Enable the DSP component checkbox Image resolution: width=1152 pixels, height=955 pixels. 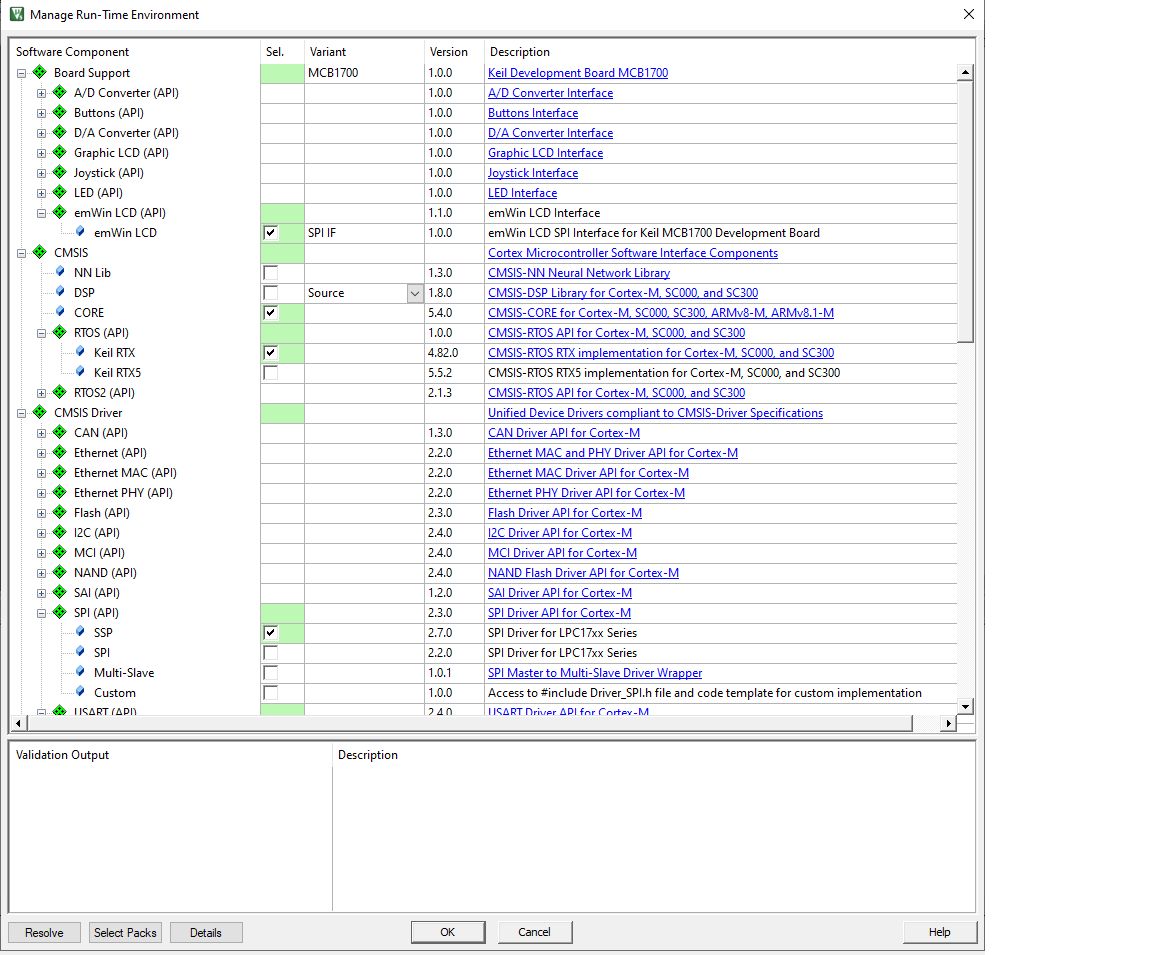click(270, 292)
